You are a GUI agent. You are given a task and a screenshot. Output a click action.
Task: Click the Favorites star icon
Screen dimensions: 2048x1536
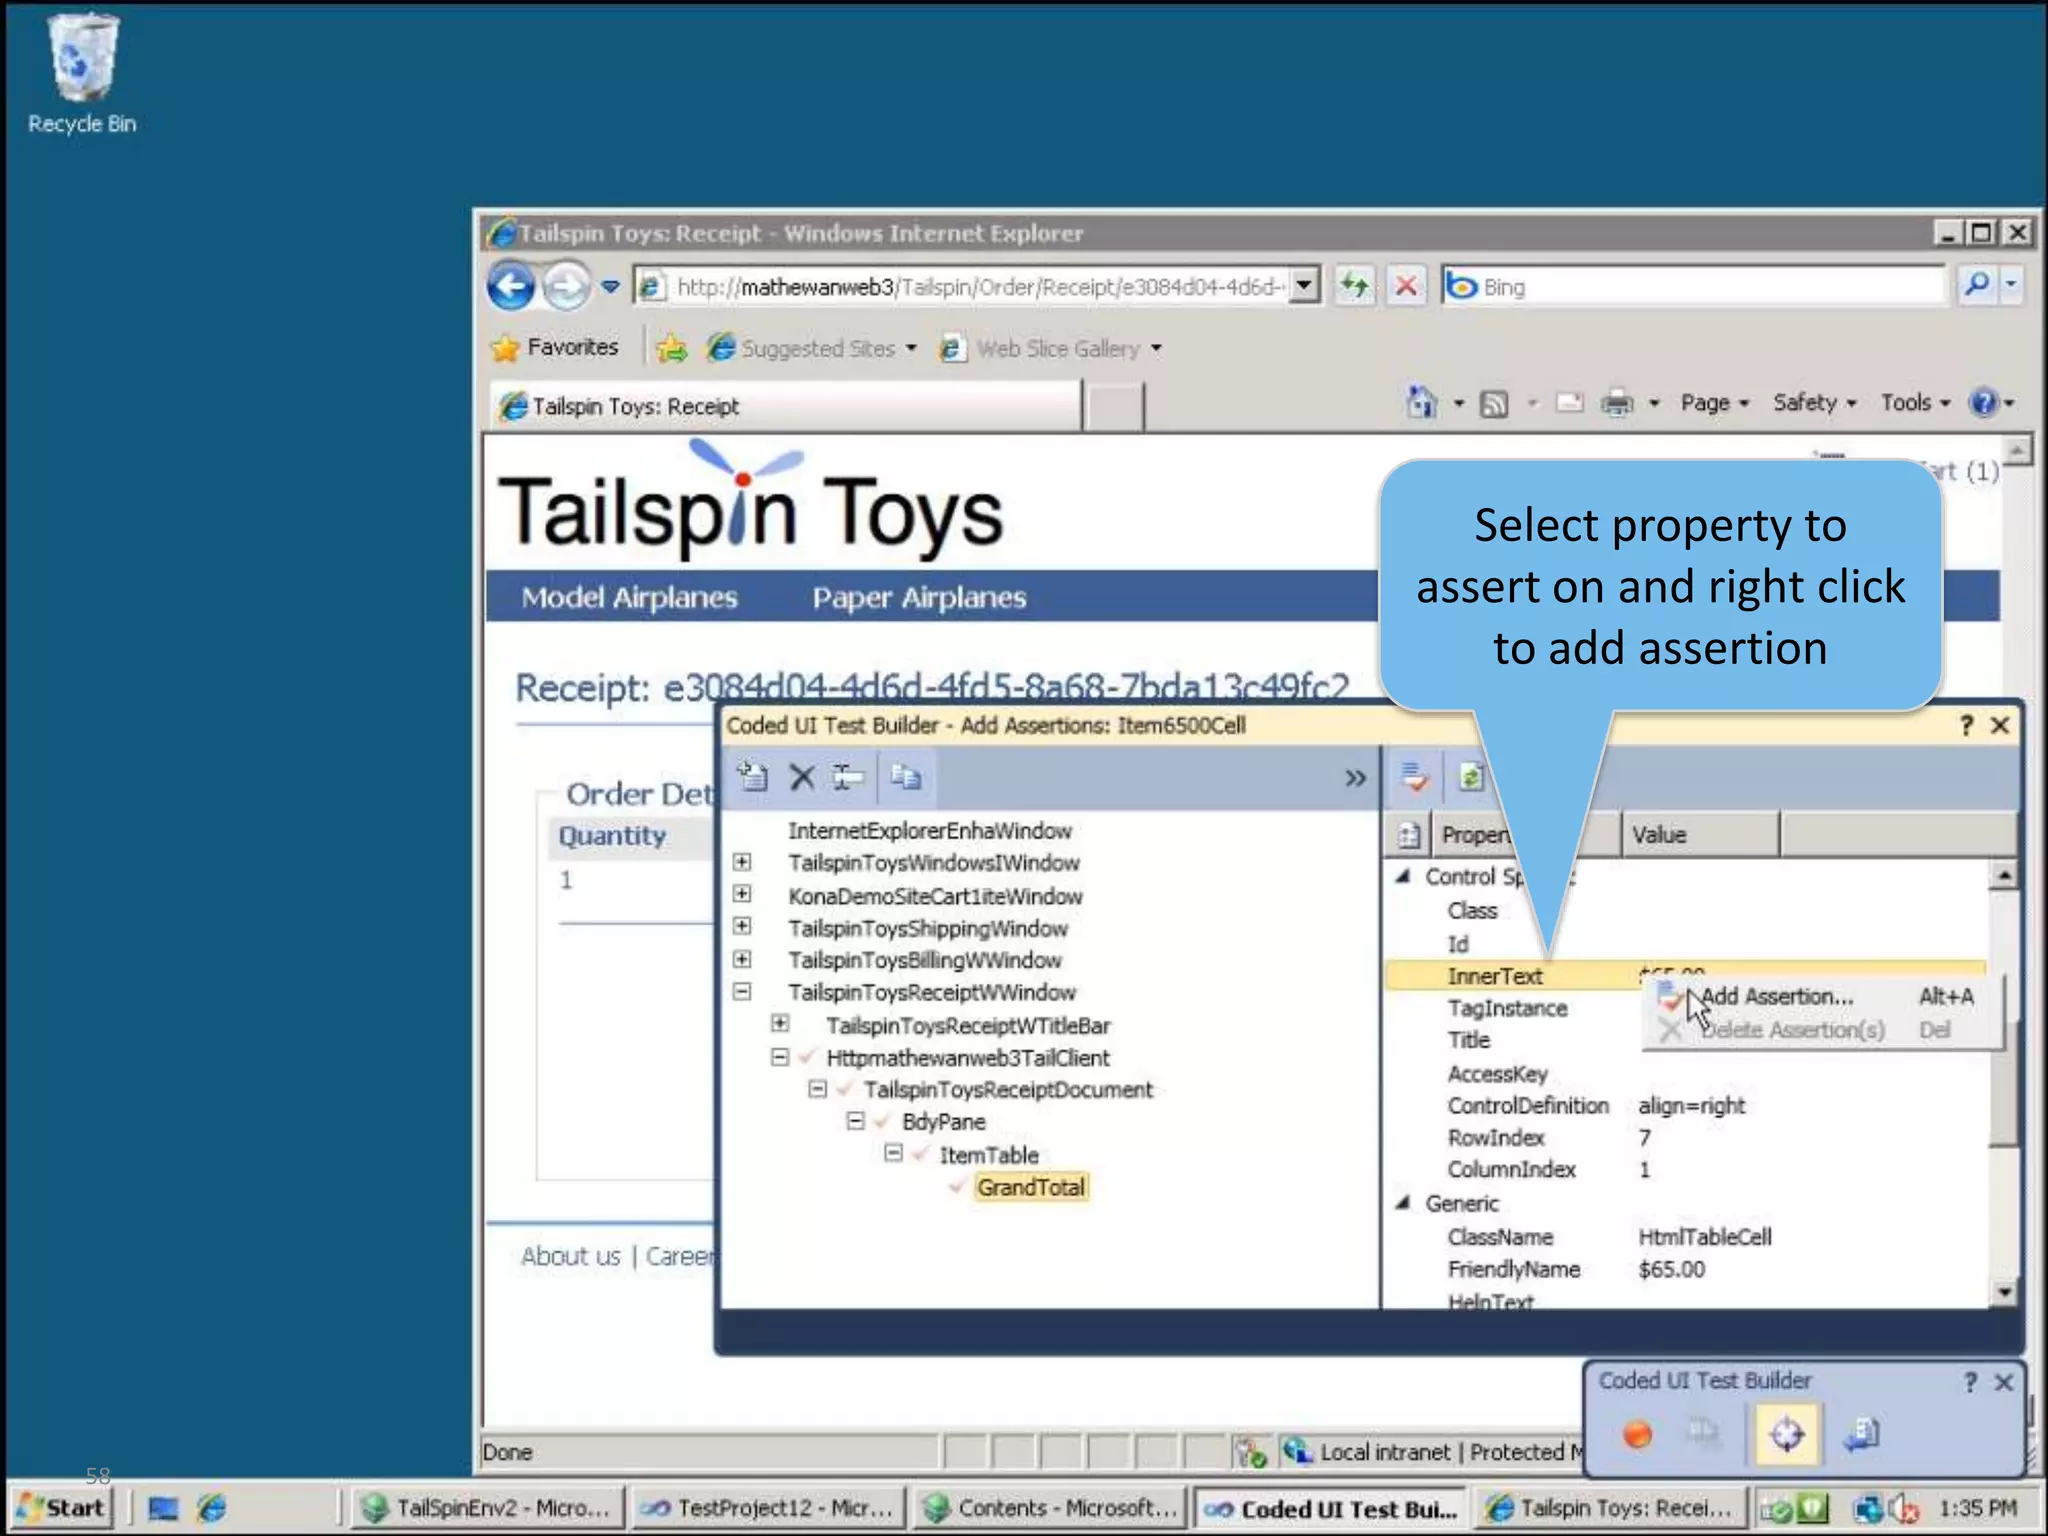tap(506, 348)
